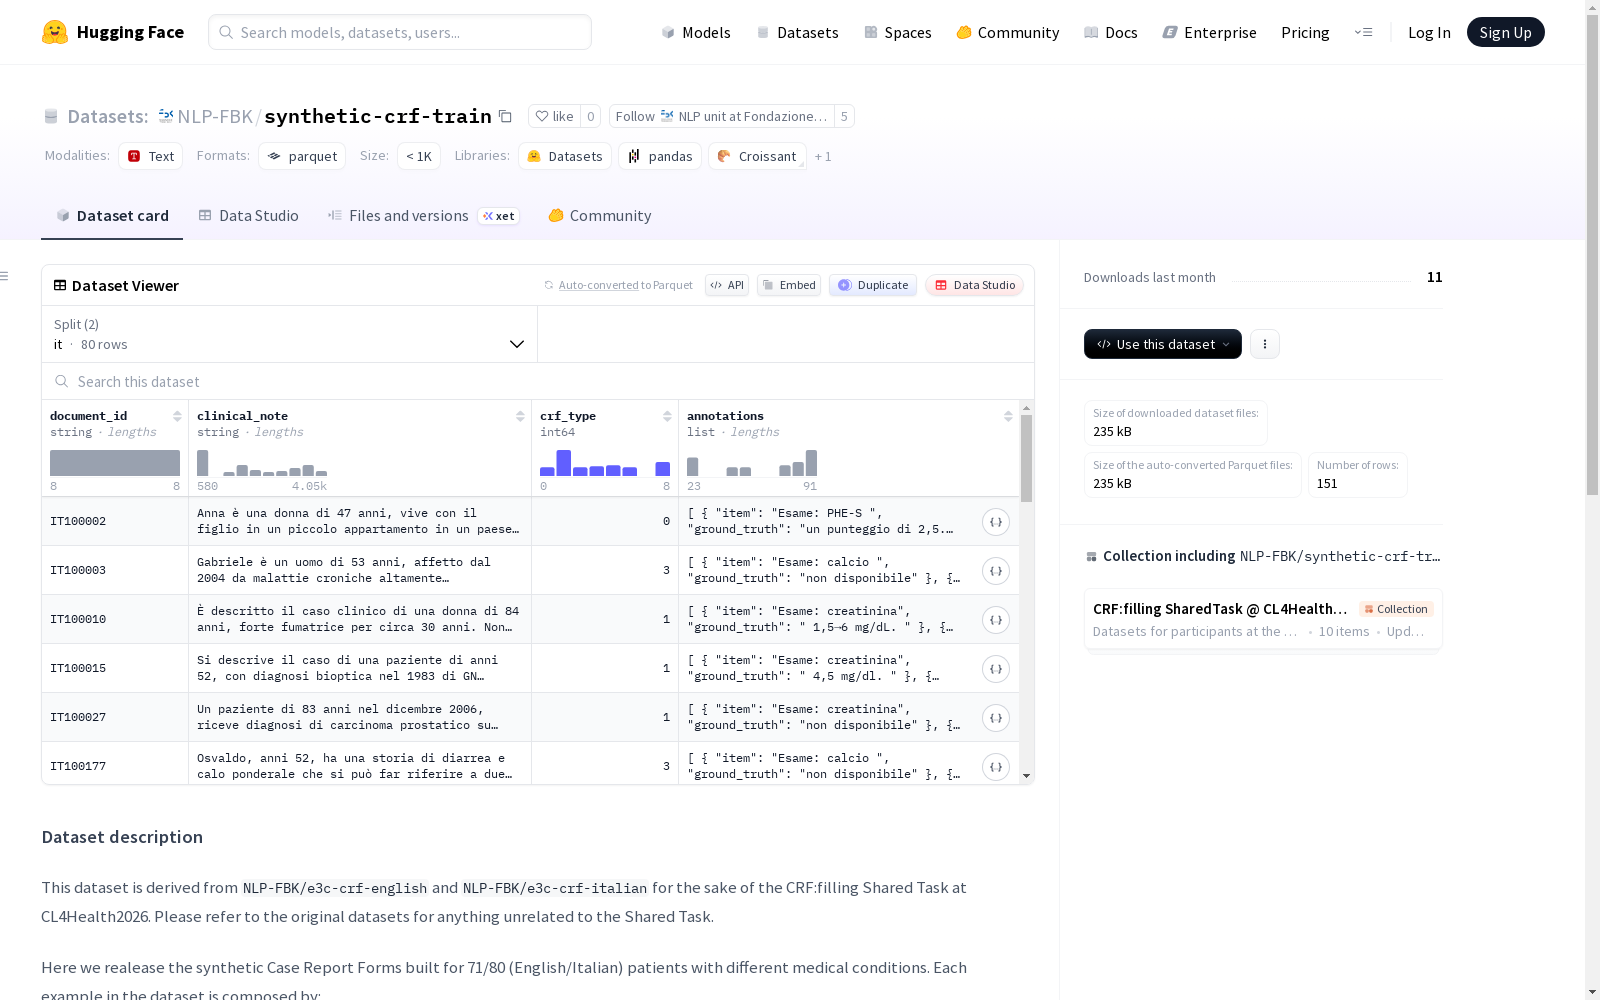Image resolution: width=1600 pixels, height=1000 pixels.
Task: Click the followers count 5
Action: point(844,116)
